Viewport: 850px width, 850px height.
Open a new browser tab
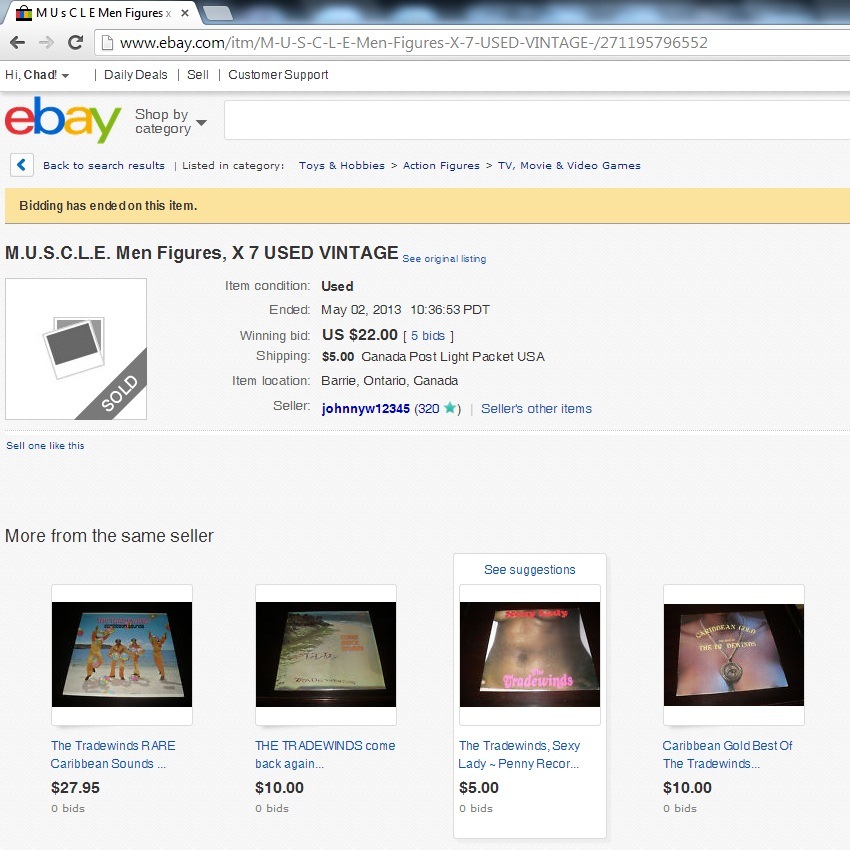[217, 13]
